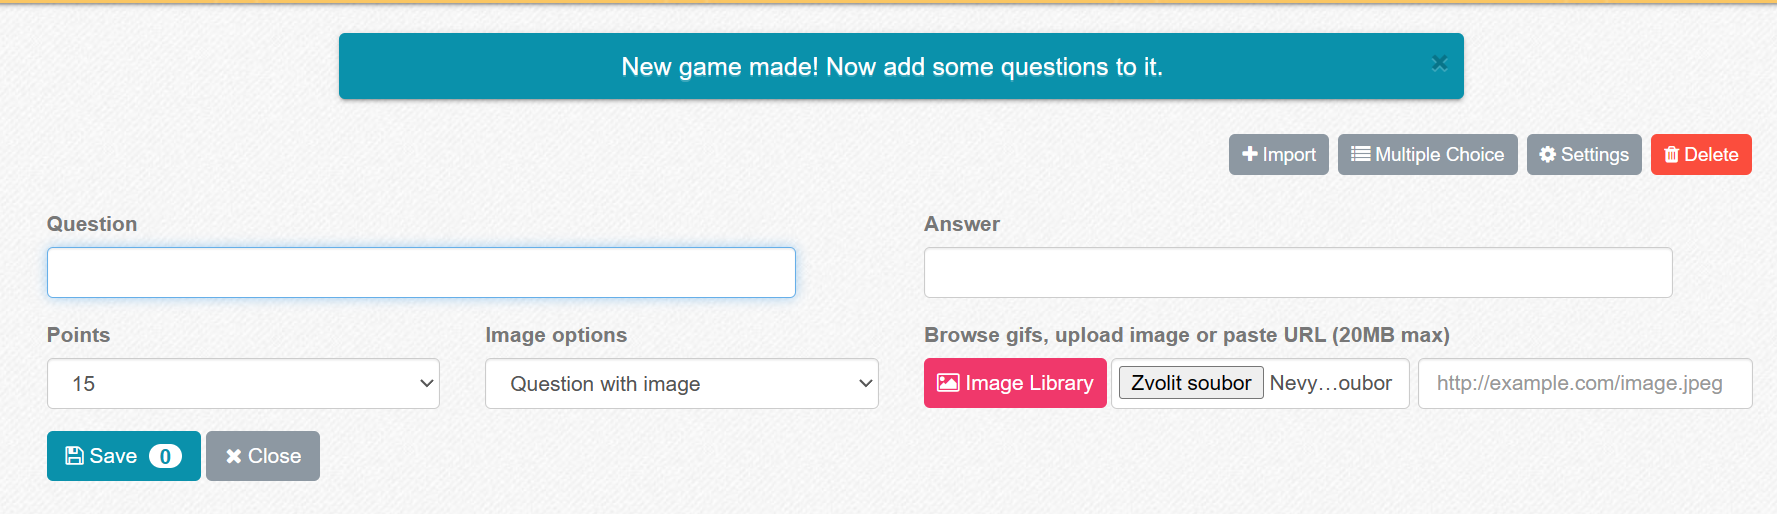Click the 'Question' field label
The width and height of the screenshot is (1777, 514).
[x=92, y=224]
